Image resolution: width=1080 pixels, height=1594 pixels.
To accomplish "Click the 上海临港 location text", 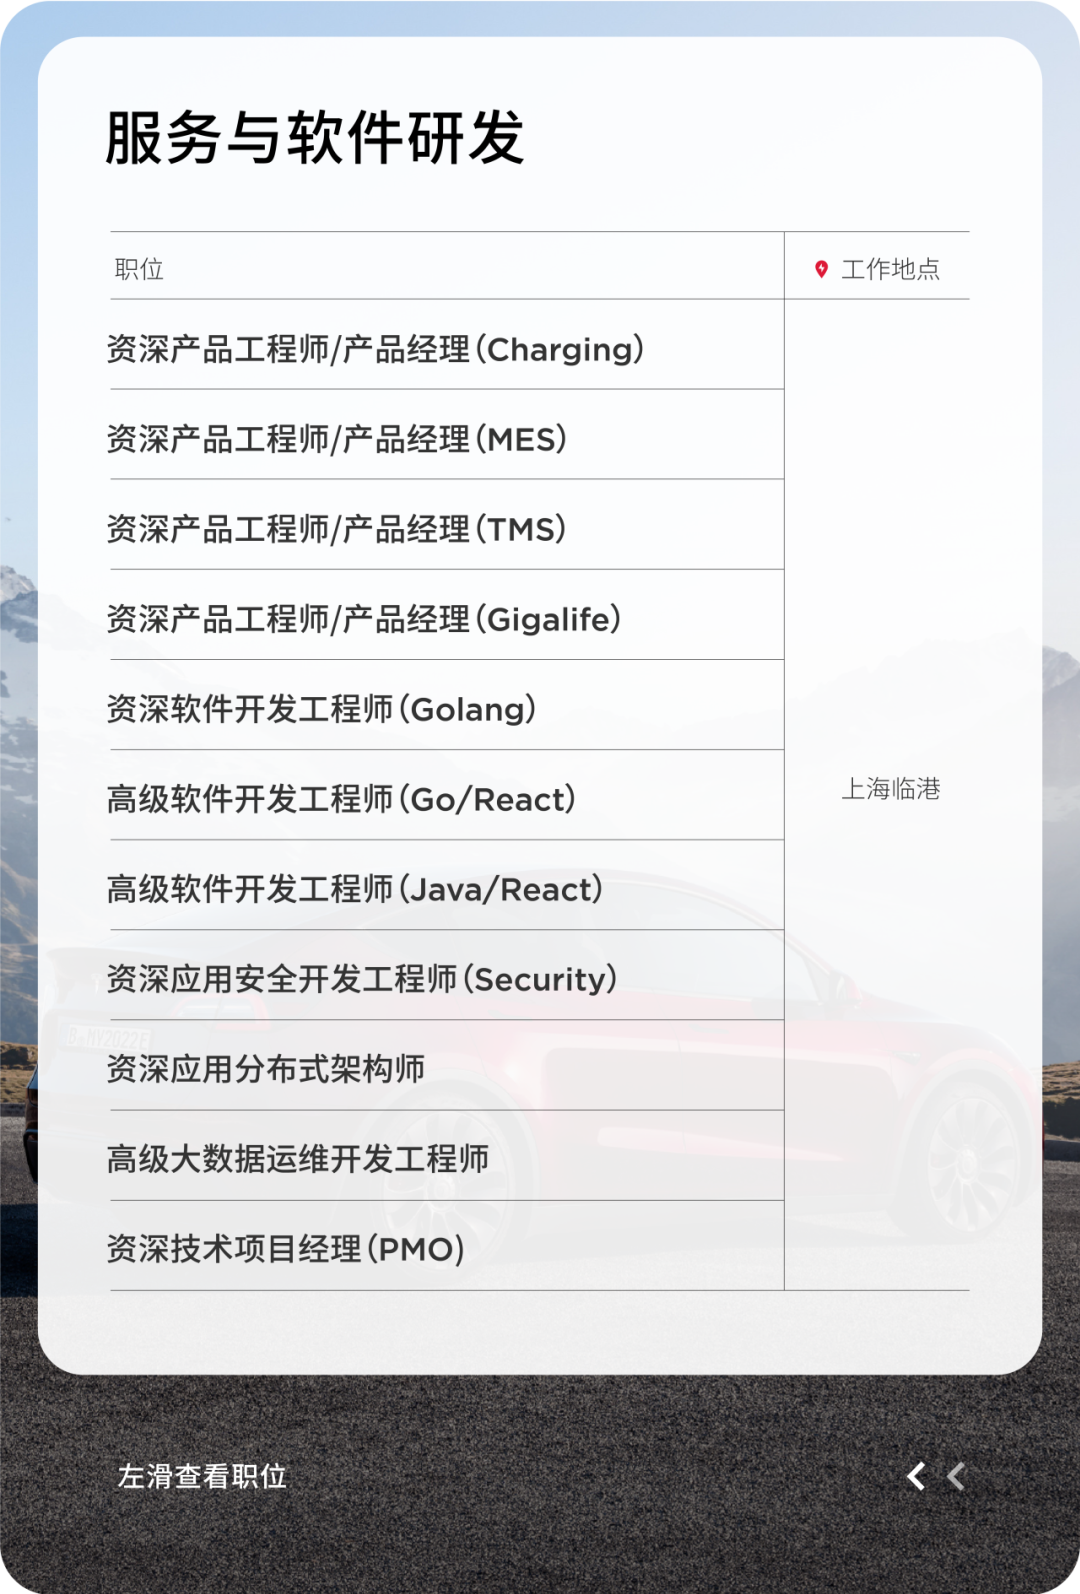I will click(x=890, y=789).
